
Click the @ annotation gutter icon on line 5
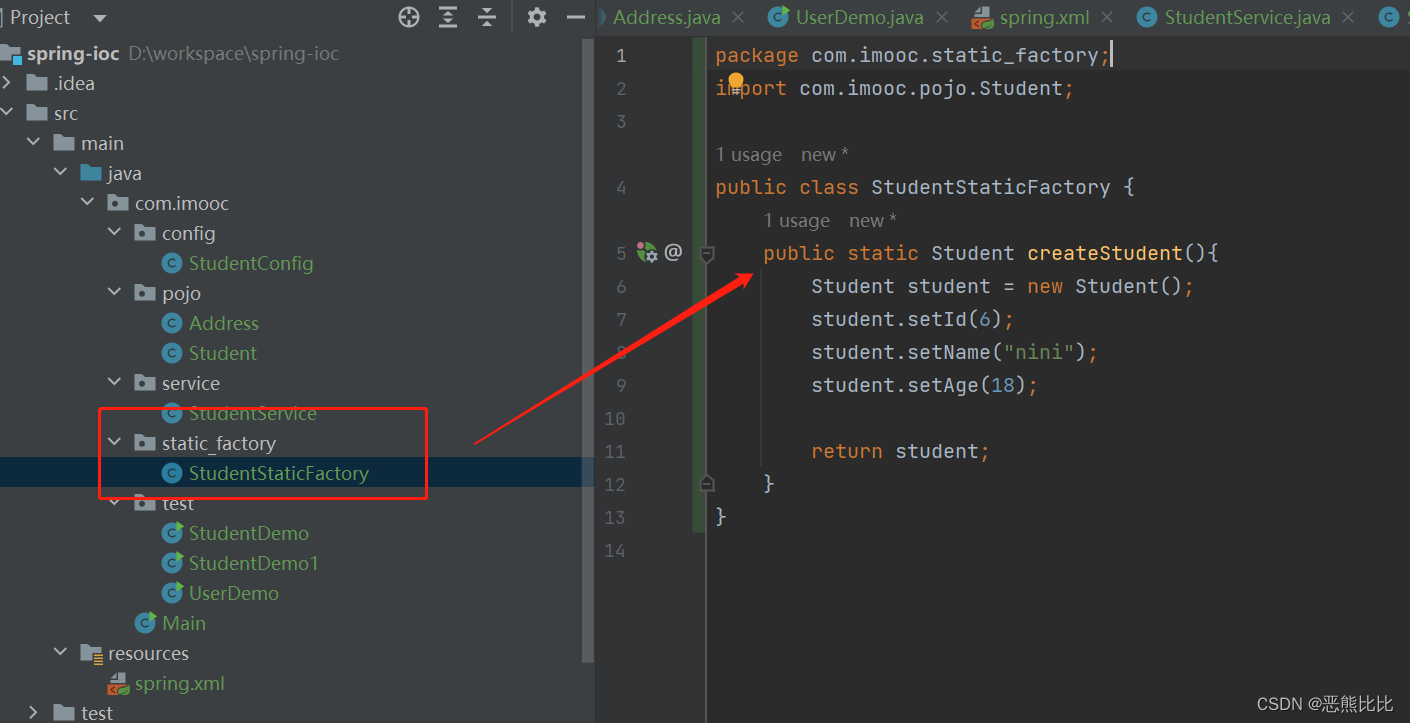(673, 253)
